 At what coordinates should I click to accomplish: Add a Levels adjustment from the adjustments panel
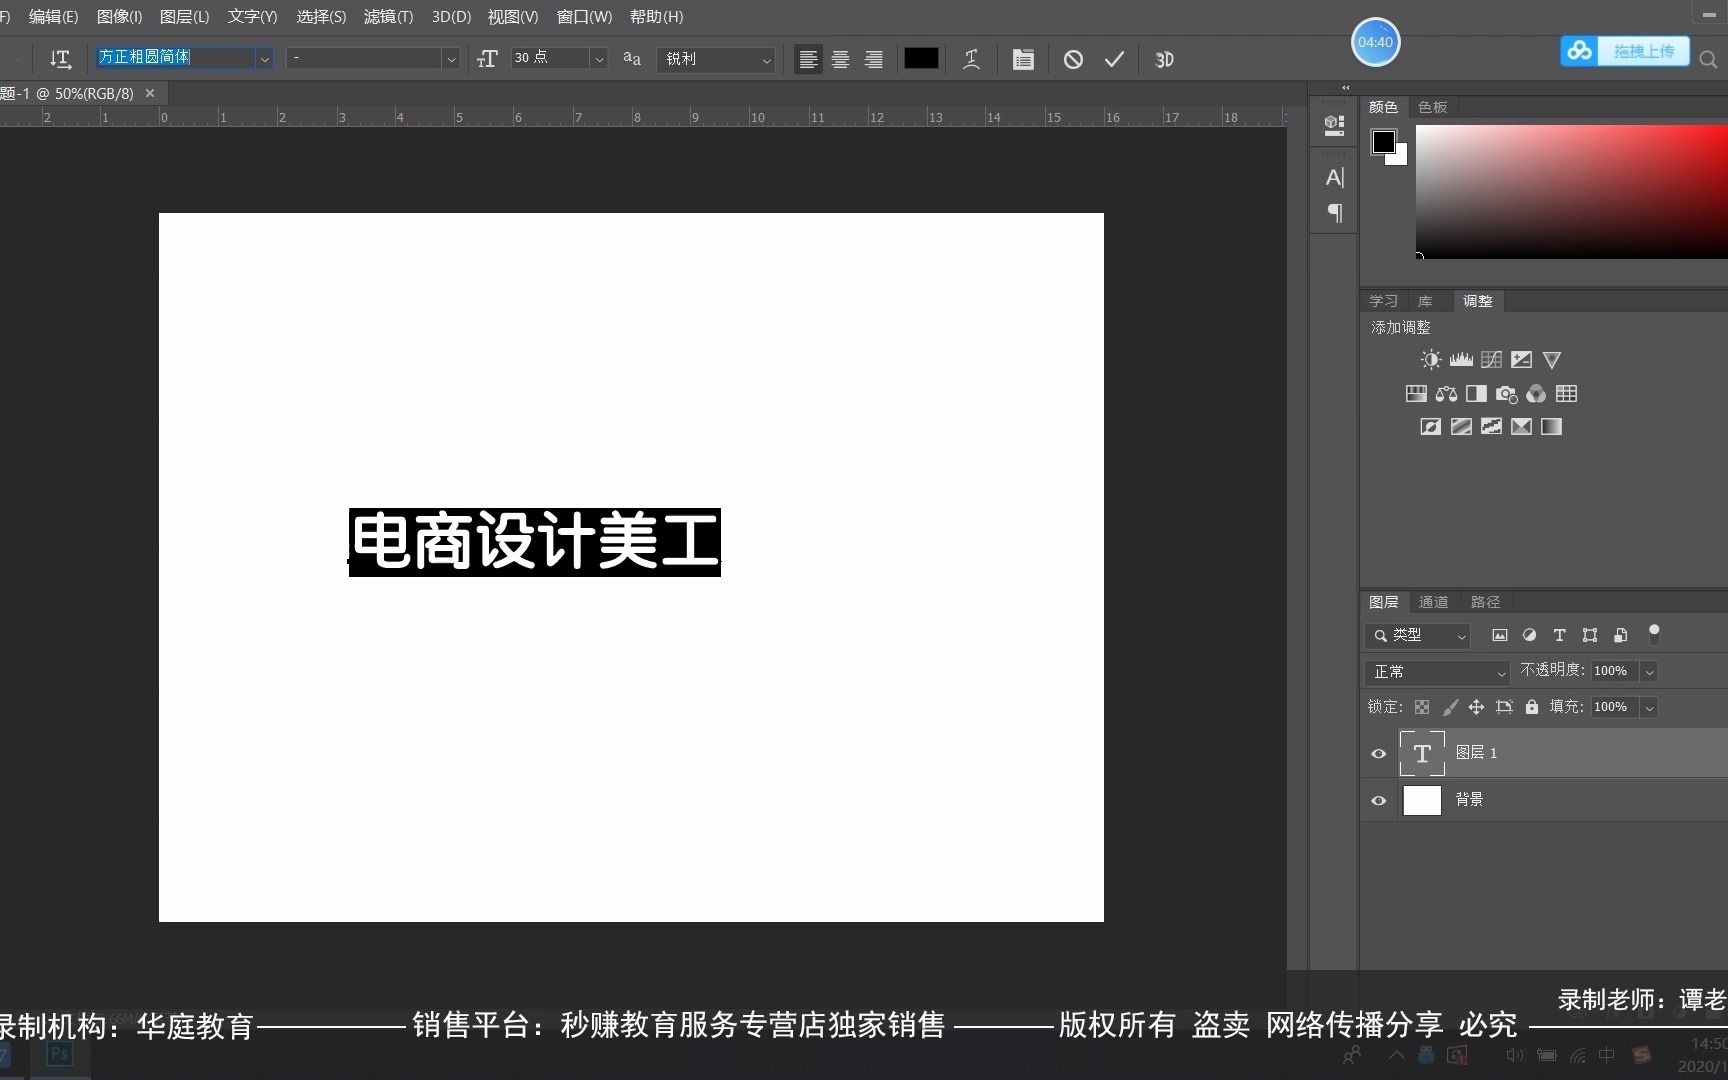click(x=1461, y=359)
